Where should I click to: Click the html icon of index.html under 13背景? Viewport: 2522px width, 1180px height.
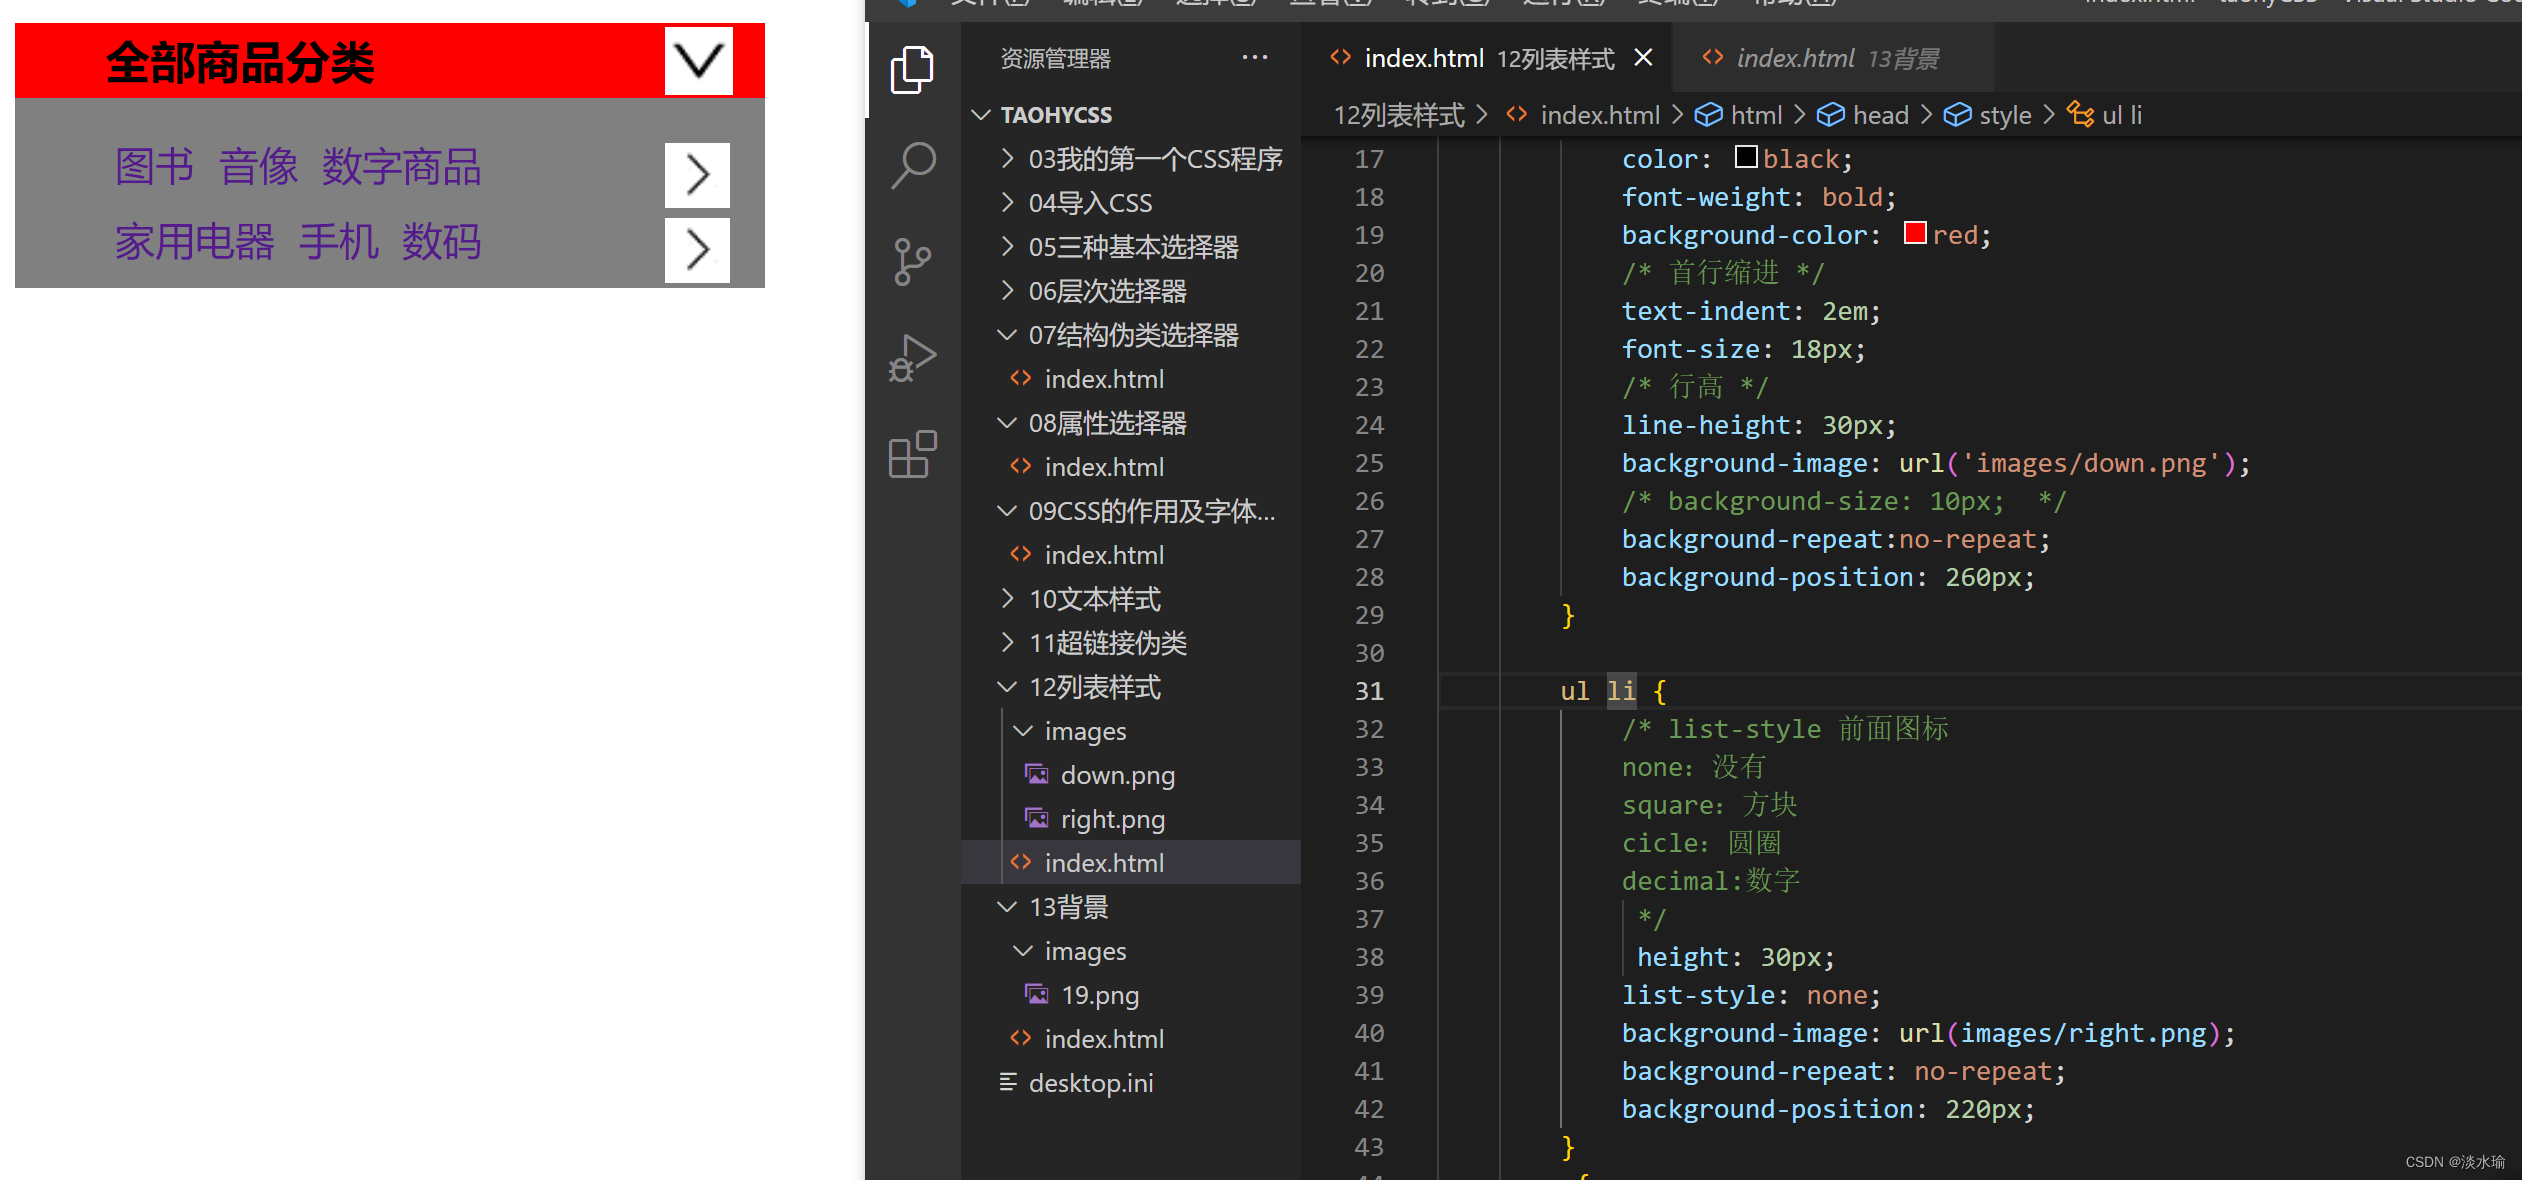[x=1021, y=1039]
